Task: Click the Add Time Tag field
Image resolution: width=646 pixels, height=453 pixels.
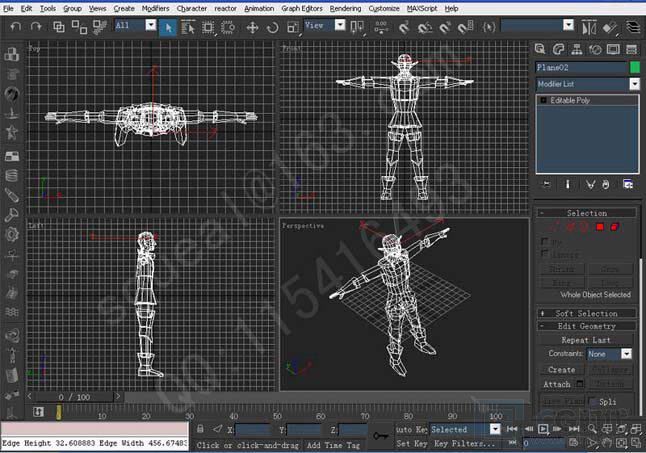Action: 333,445
